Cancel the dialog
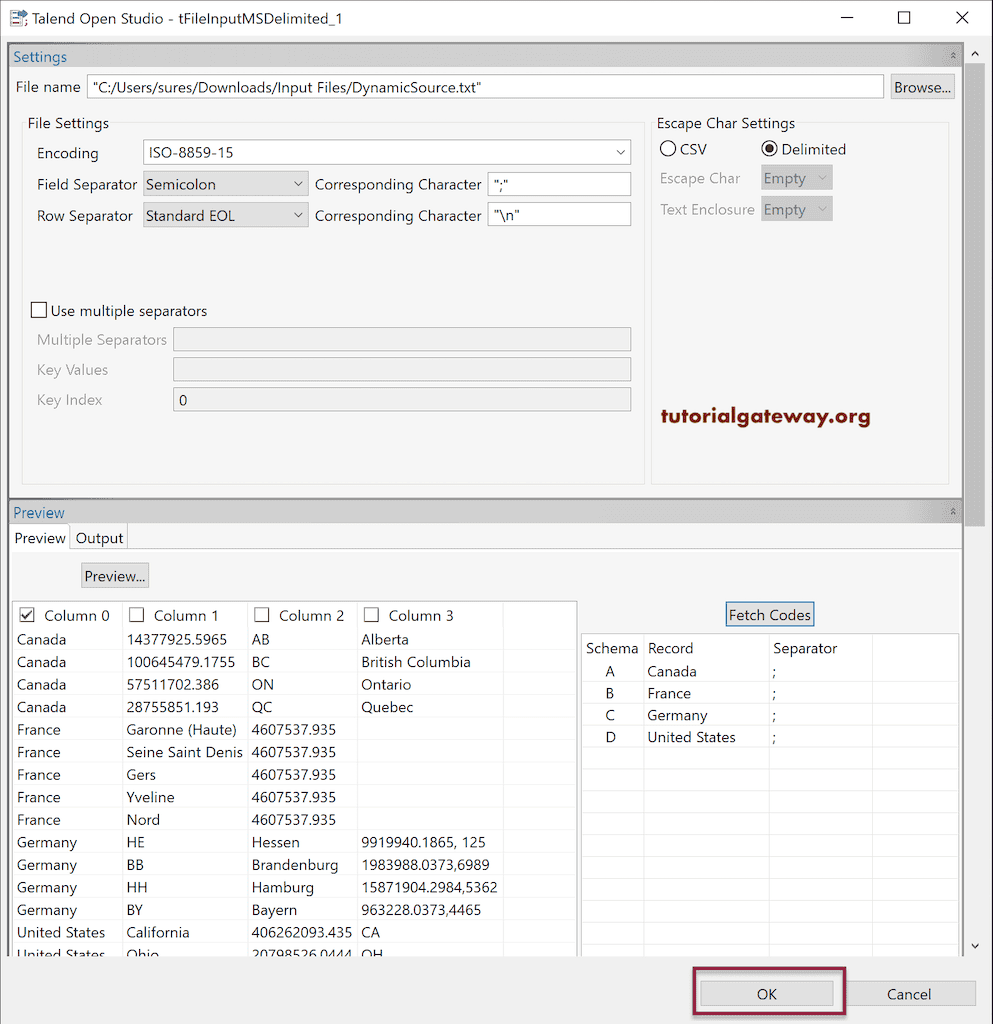The height and width of the screenshot is (1024, 993). click(911, 993)
